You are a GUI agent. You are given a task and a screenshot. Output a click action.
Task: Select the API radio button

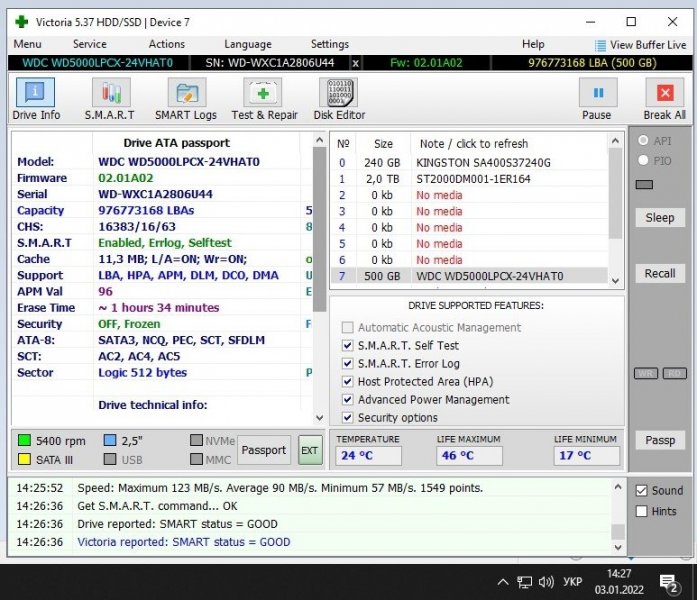[643, 141]
